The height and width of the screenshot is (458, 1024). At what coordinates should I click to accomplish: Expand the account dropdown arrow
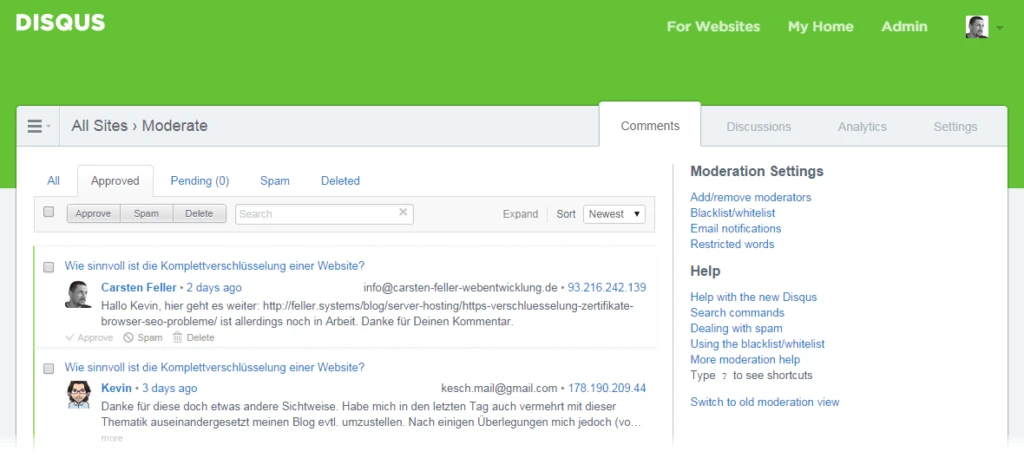coord(1000,28)
